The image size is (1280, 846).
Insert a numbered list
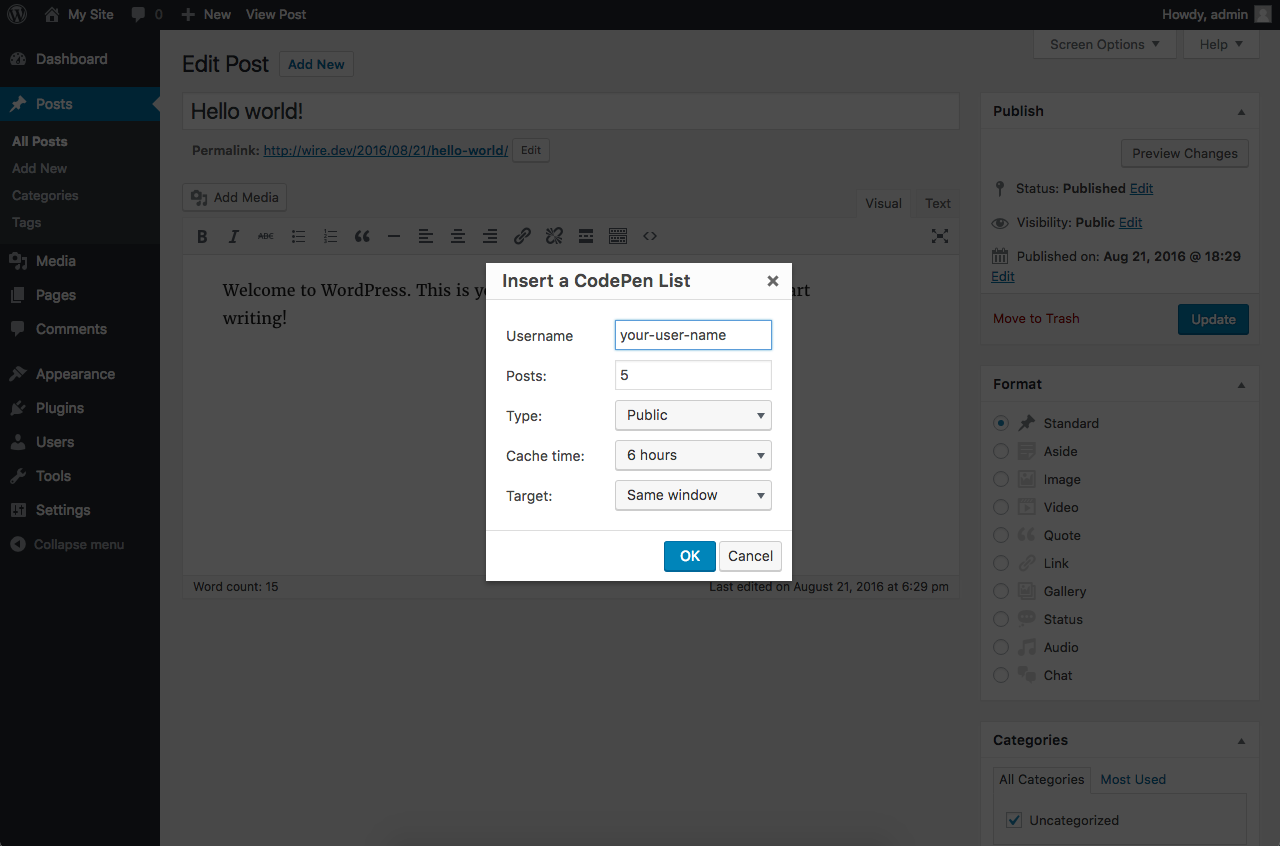click(330, 236)
